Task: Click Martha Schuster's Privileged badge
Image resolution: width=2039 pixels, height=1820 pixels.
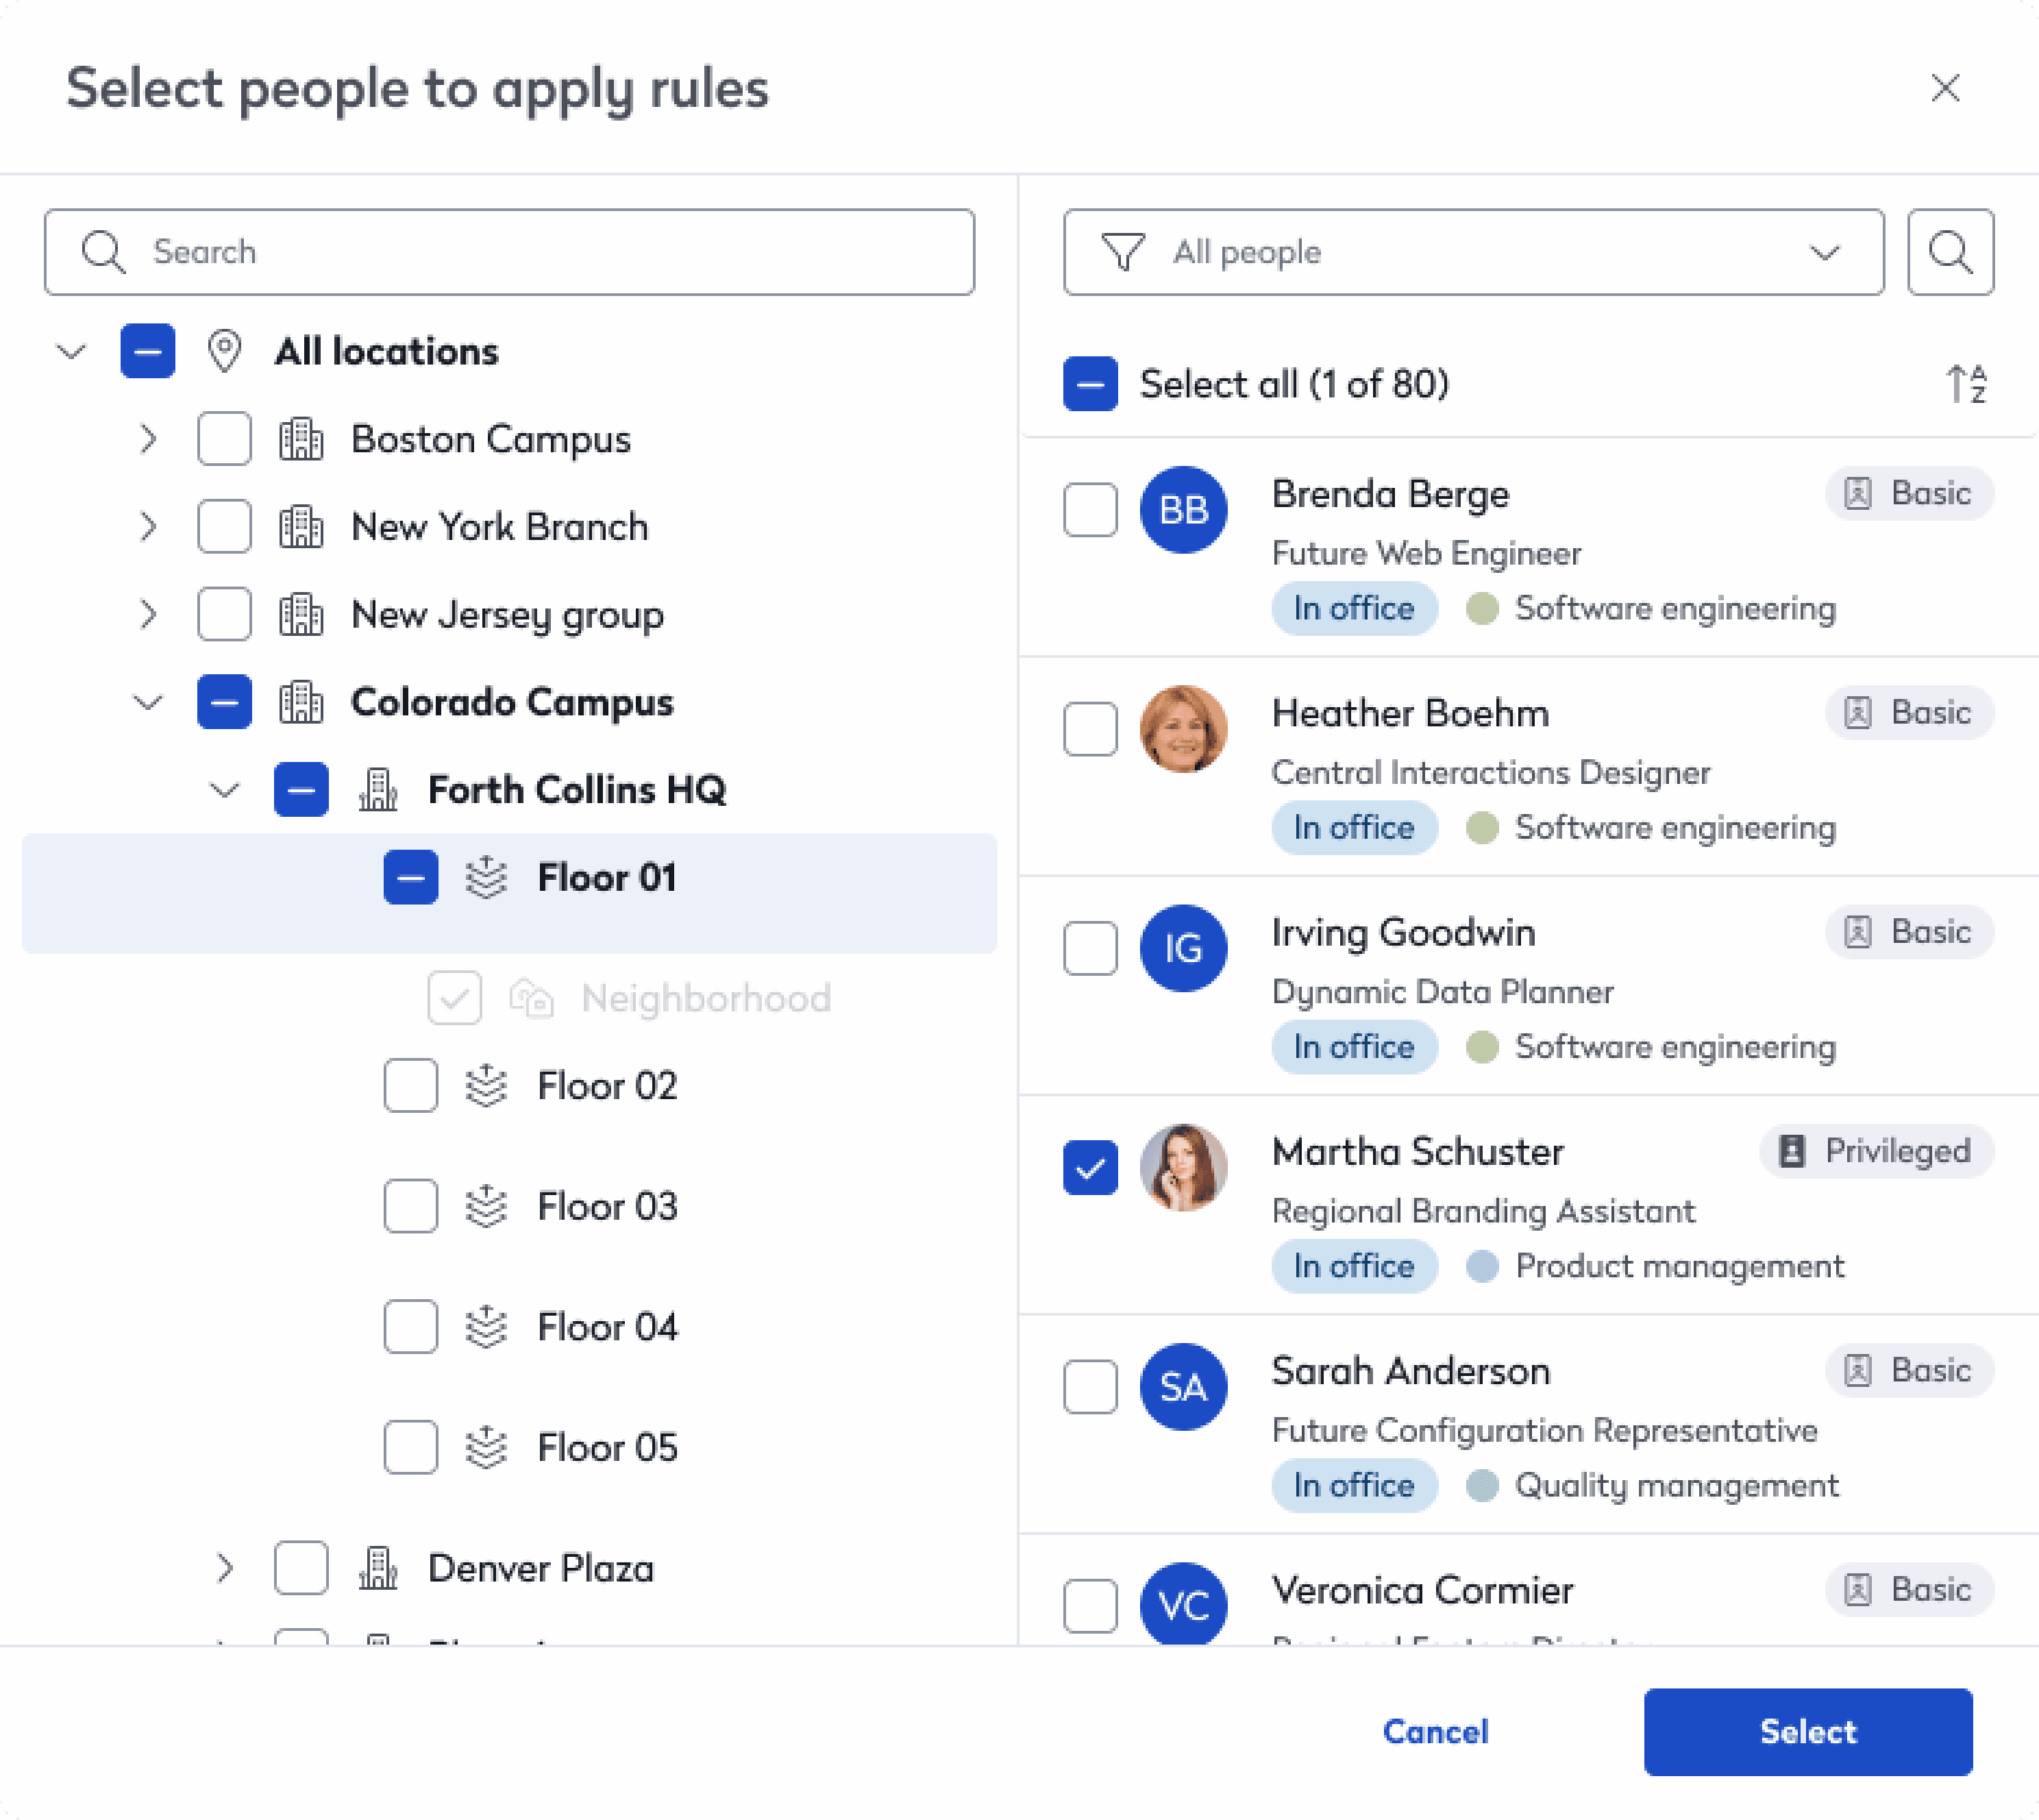Action: [x=1876, y=1151]
